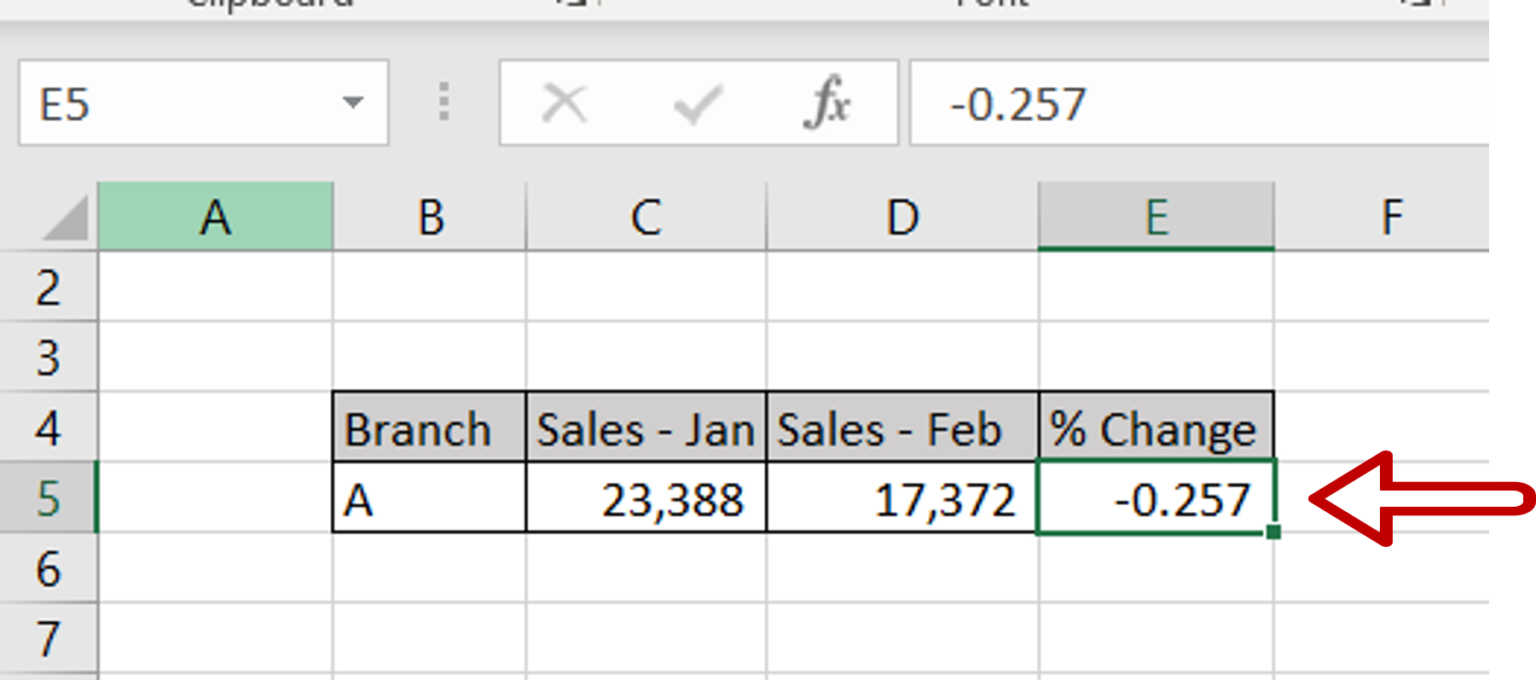
Task: Click the cell containing A in Branch column
Action: click(x=428, y=500)
